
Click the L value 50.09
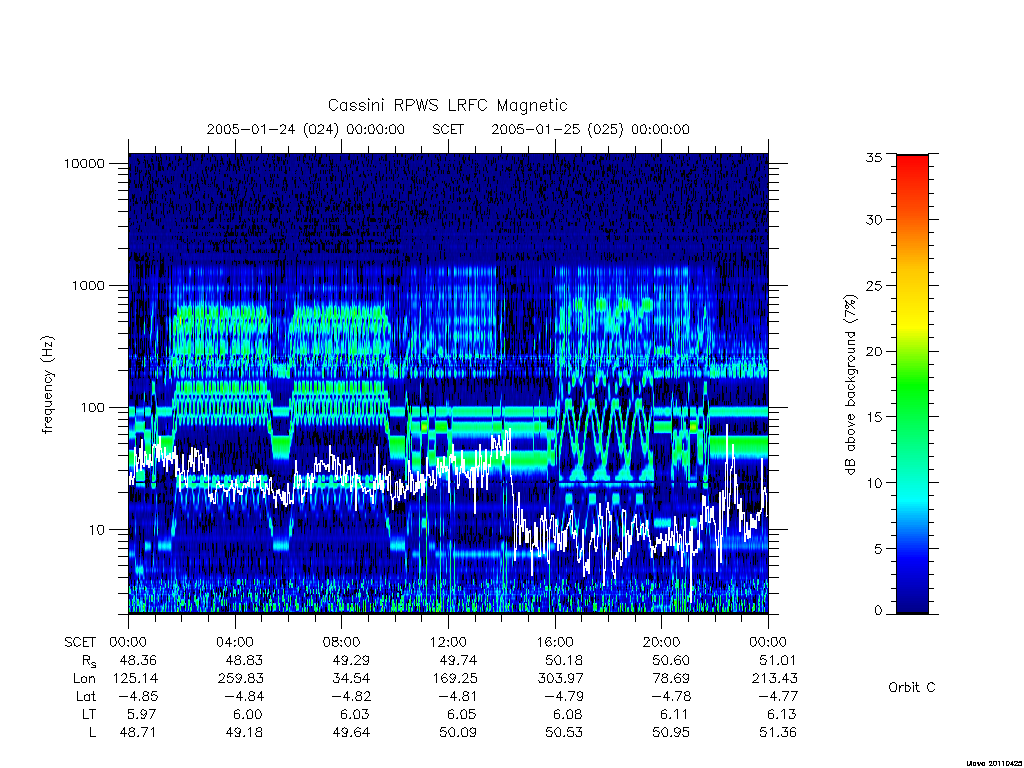point(458,733)
